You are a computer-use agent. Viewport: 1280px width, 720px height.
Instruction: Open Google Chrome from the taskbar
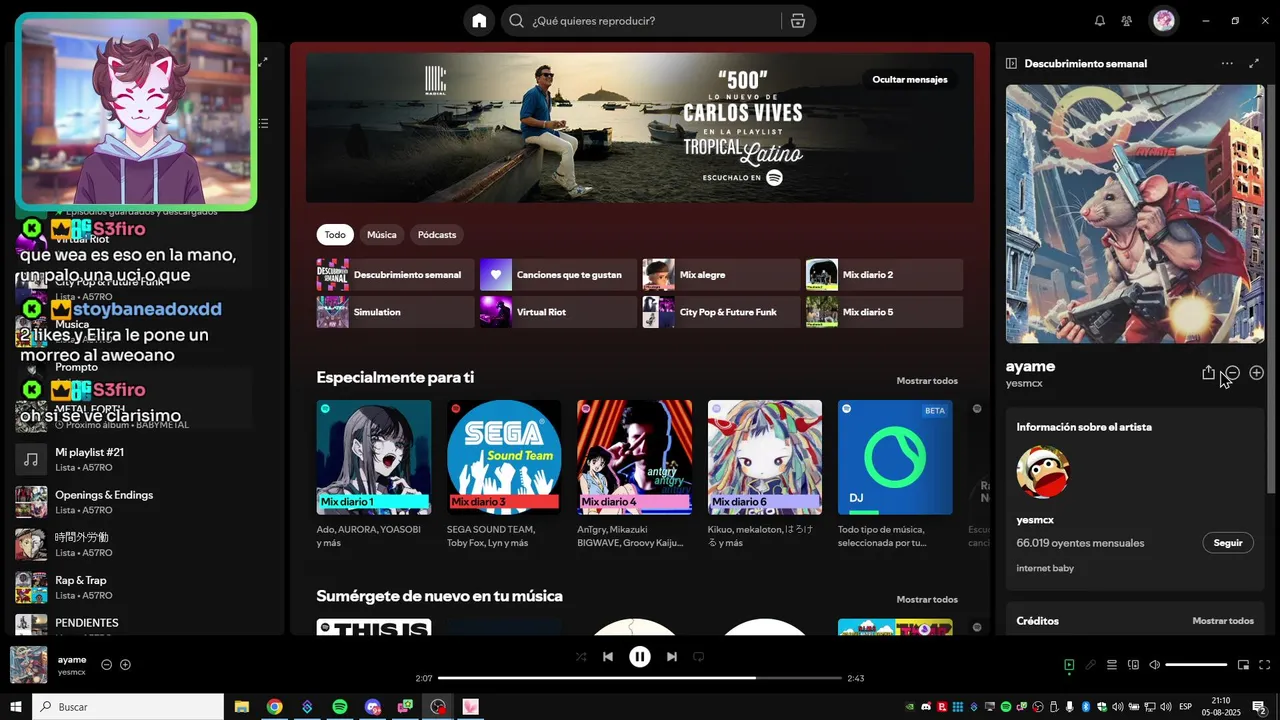pyautogui.click(x=274, y=707)
